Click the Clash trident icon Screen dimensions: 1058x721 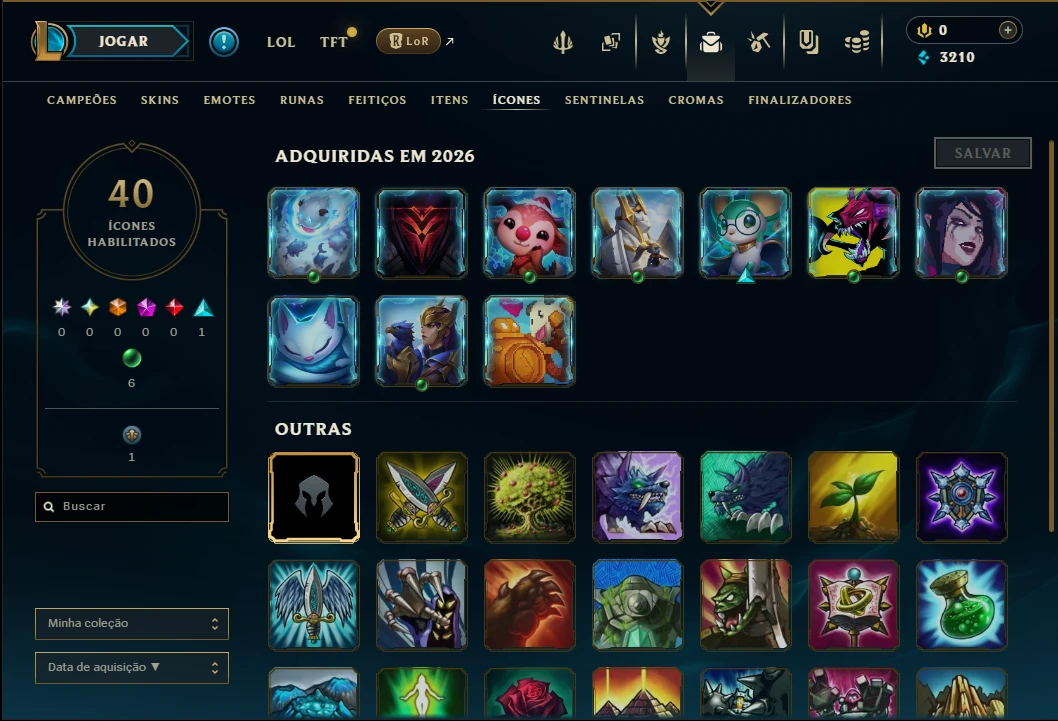pyautogui.click(x=563, y=42)
